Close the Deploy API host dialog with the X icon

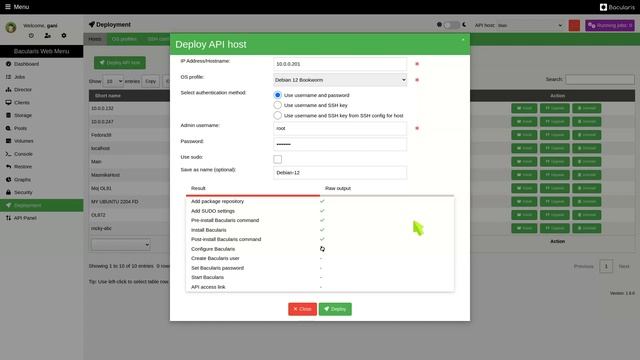click(x=463, y=40)
